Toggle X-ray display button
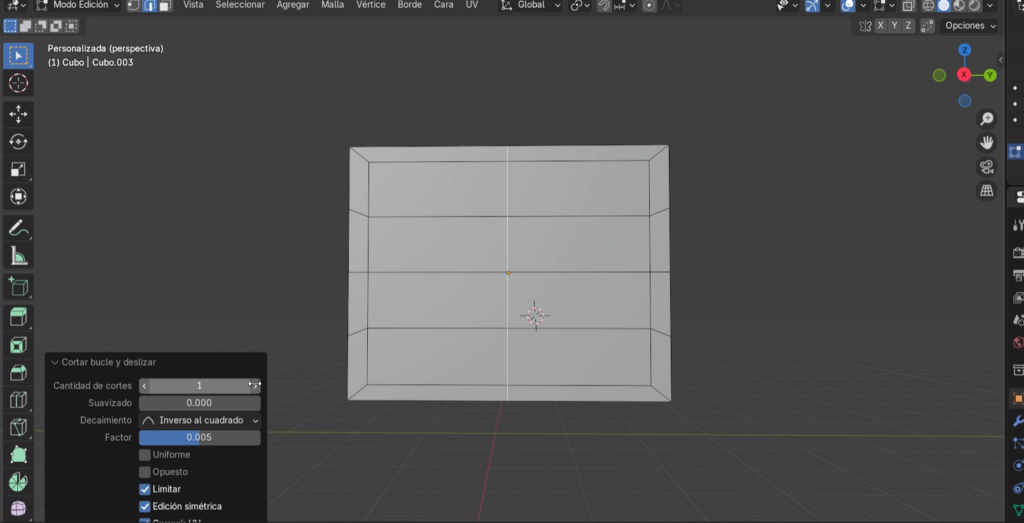Image resolution: width=1024 pixels, height=523 pixels. [x=908, y=5]
